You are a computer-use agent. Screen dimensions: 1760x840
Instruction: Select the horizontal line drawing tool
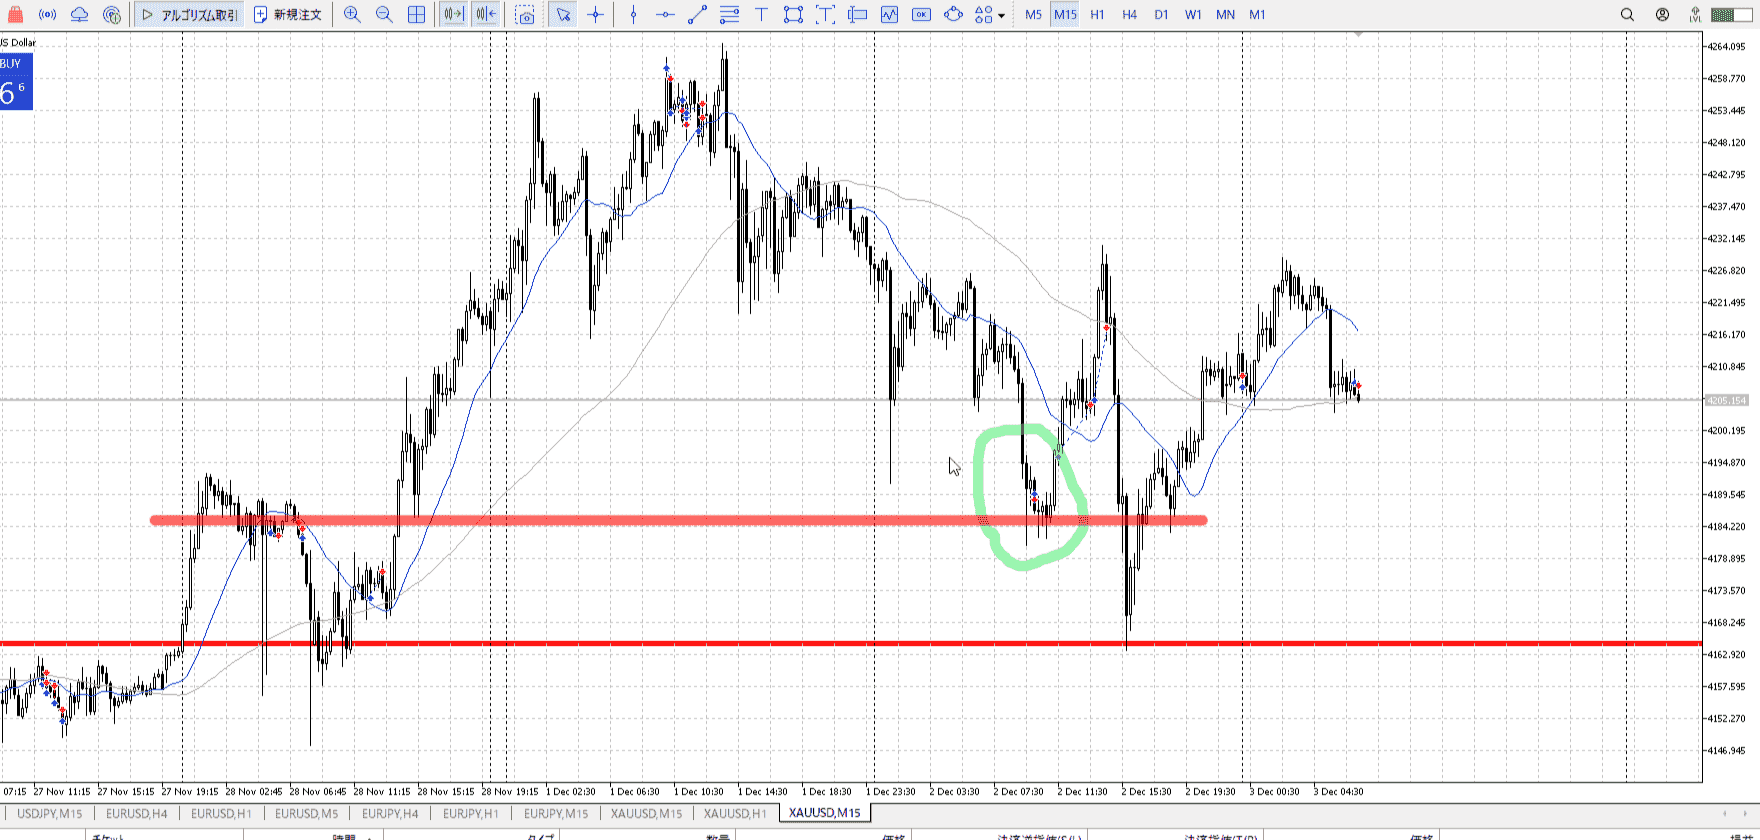[665, 15]
